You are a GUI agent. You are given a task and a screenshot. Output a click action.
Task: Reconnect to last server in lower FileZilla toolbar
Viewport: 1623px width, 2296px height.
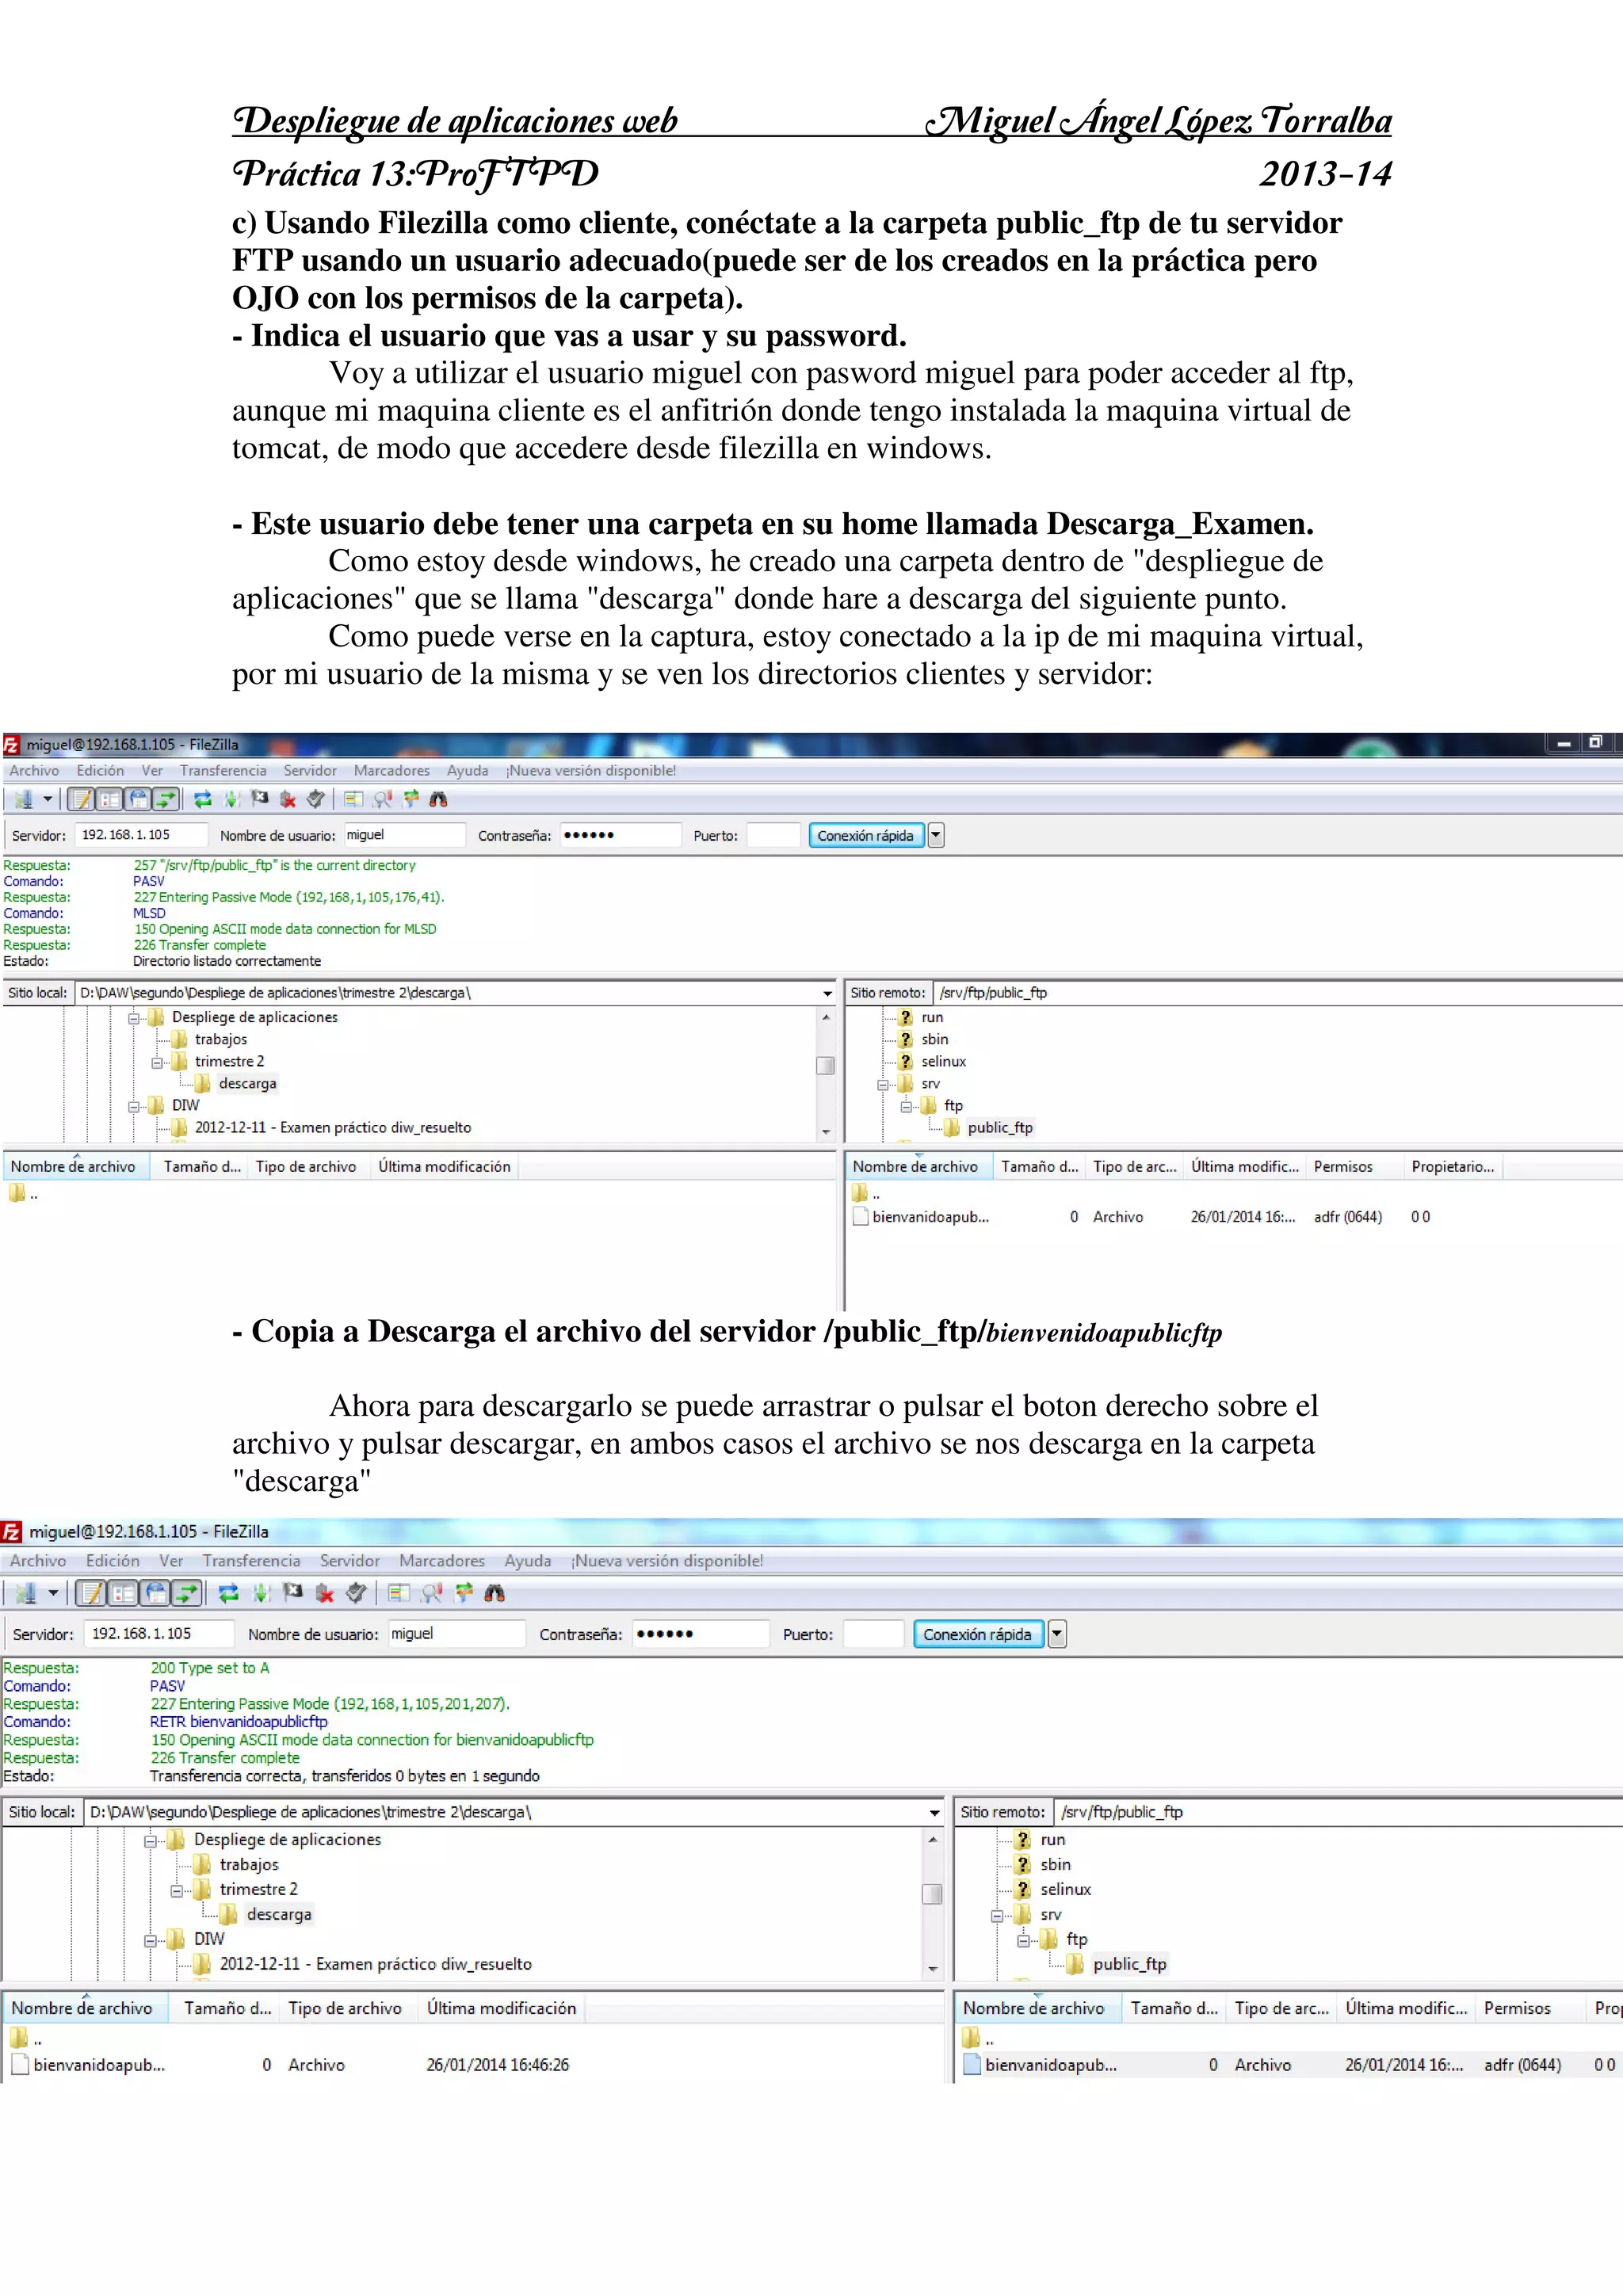click(x=356, y=1593)
